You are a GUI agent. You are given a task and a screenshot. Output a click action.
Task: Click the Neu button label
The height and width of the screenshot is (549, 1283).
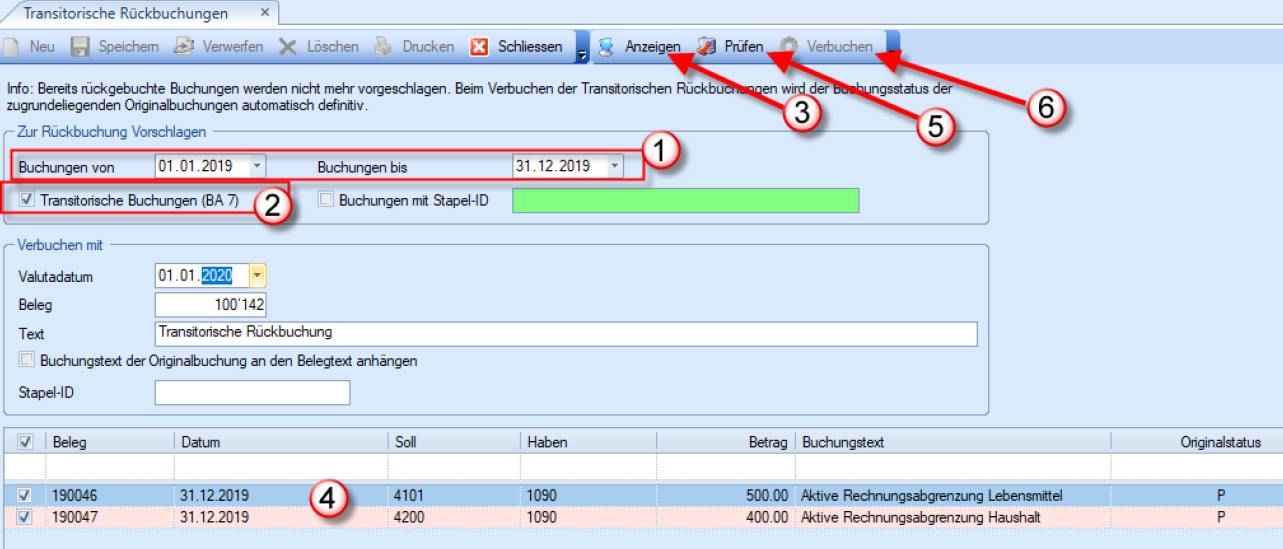[x=42, y=46]
